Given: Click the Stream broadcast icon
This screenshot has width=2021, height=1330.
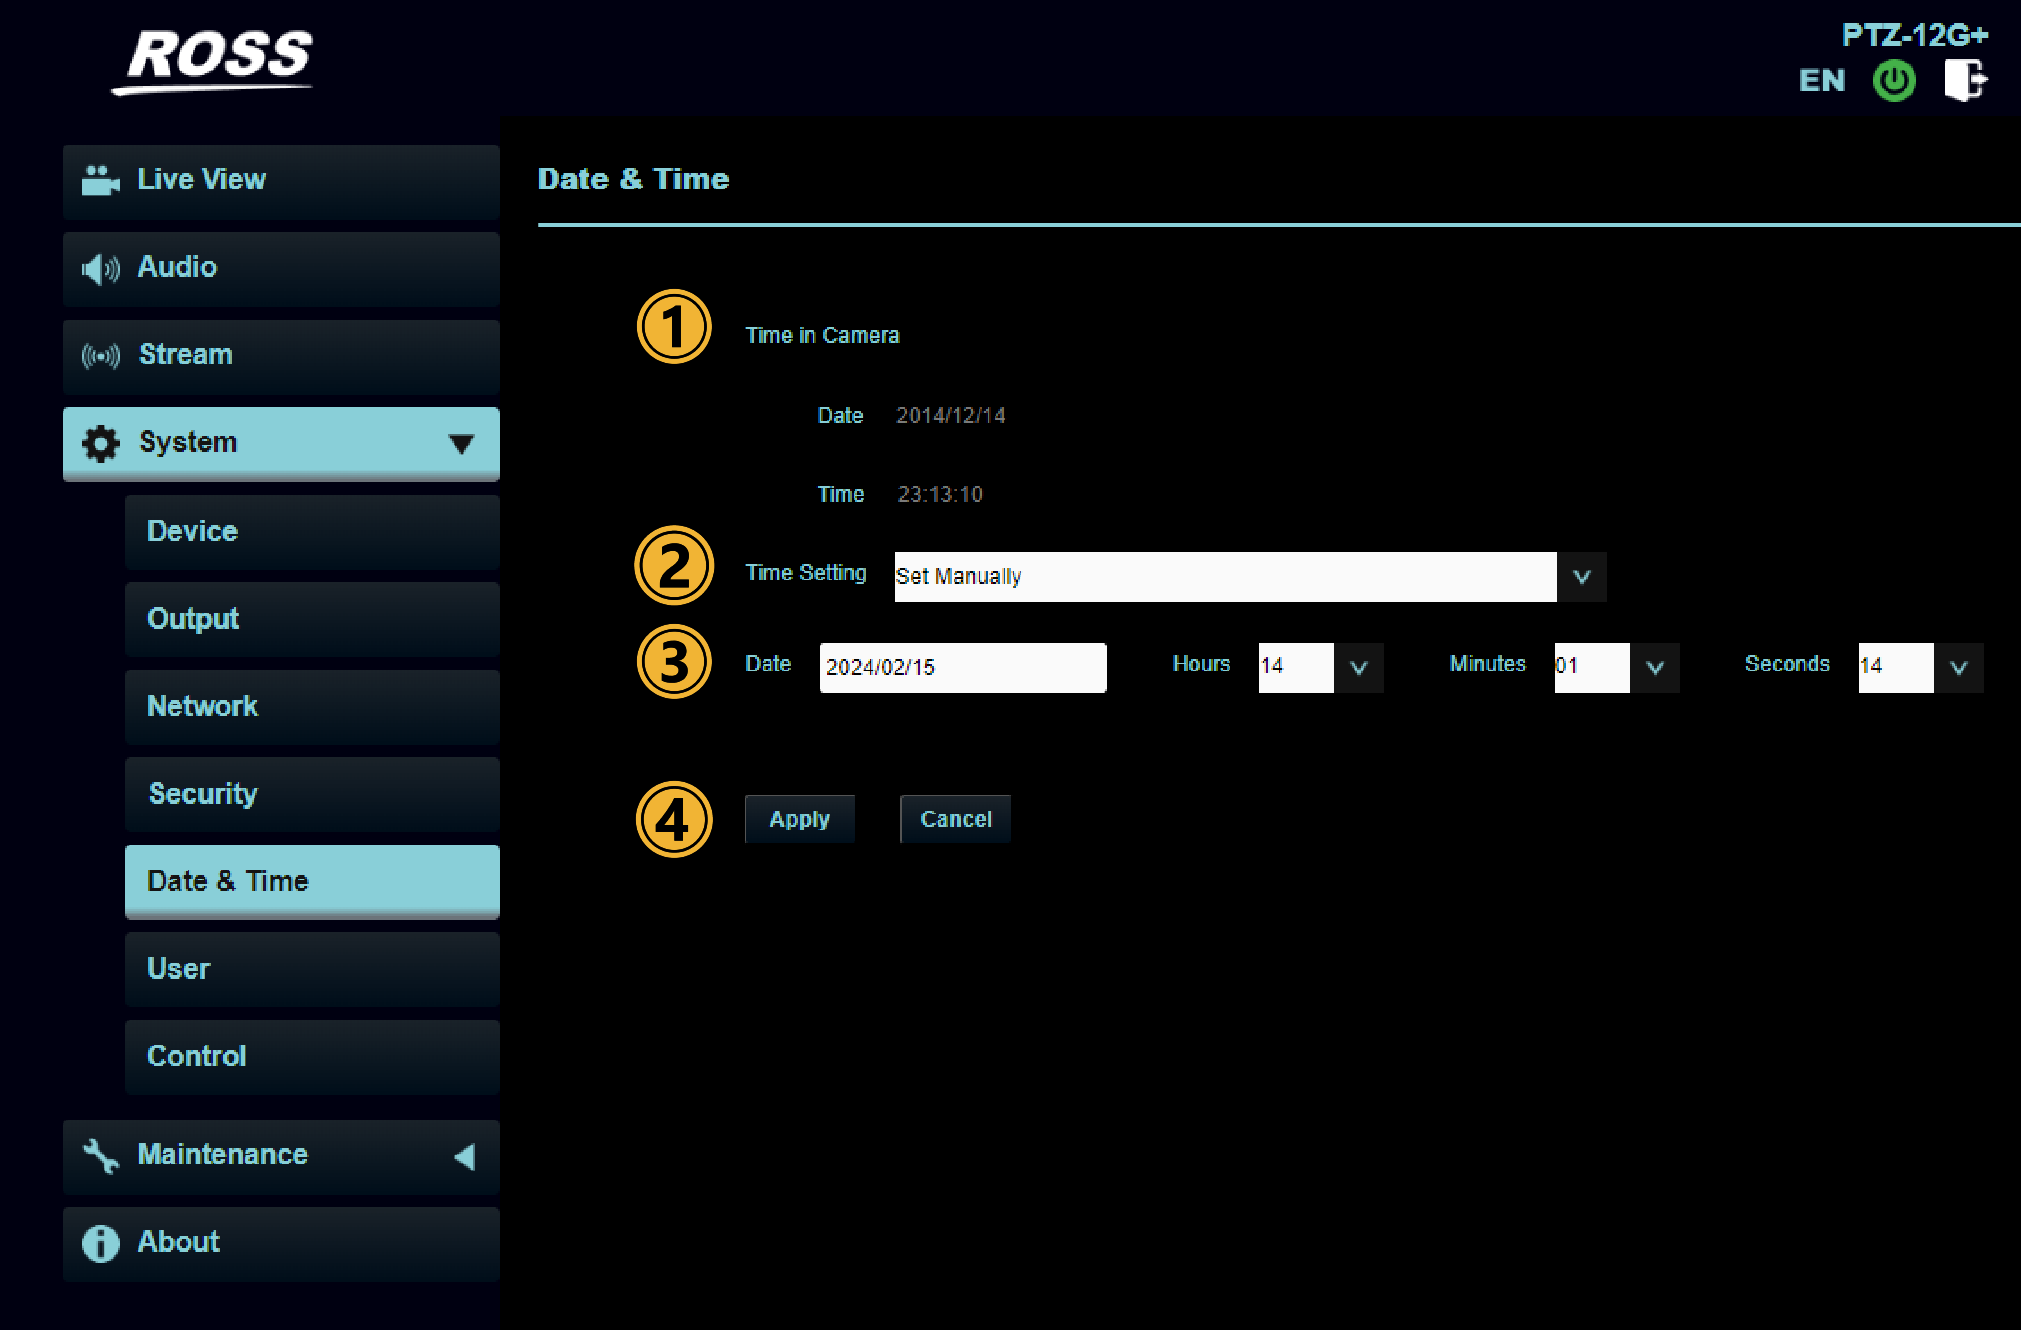Looking at the screenshot, I should (100, 355).
